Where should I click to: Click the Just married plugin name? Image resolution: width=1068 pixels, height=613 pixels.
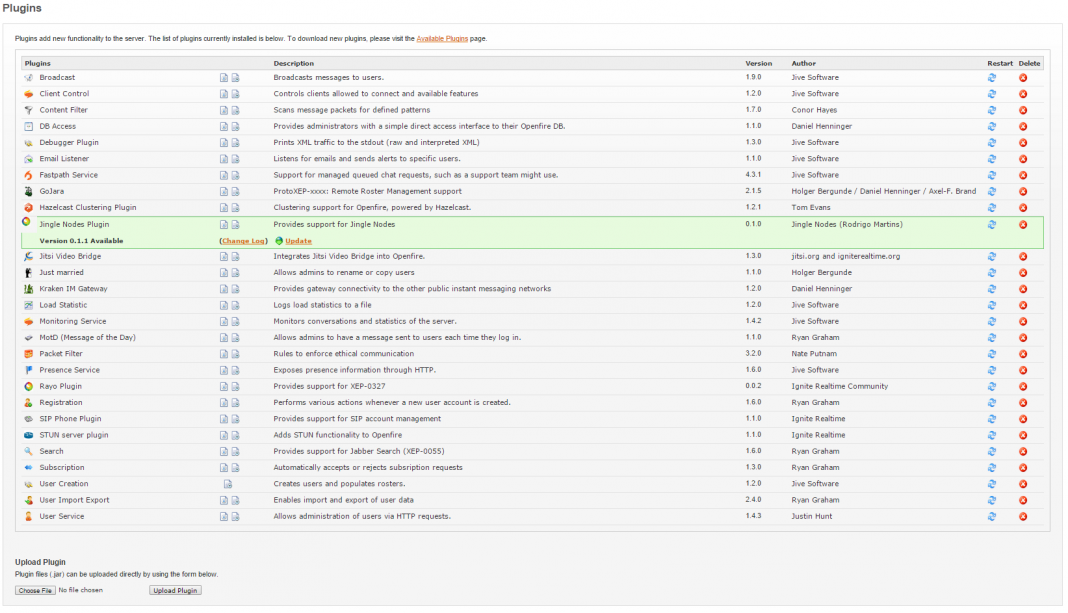61,272
